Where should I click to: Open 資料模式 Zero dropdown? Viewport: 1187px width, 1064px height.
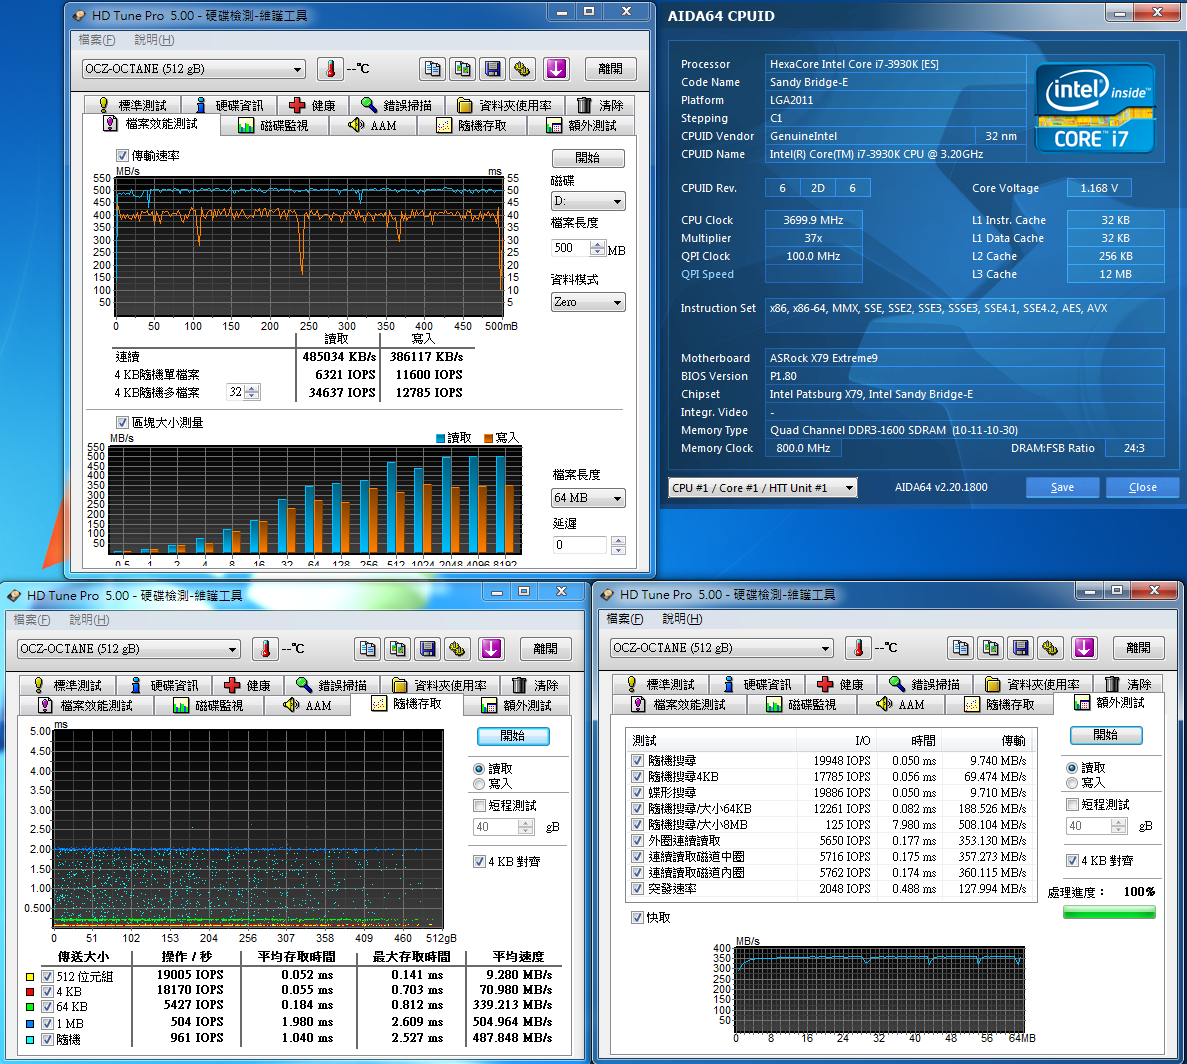[x=588, y=302]
